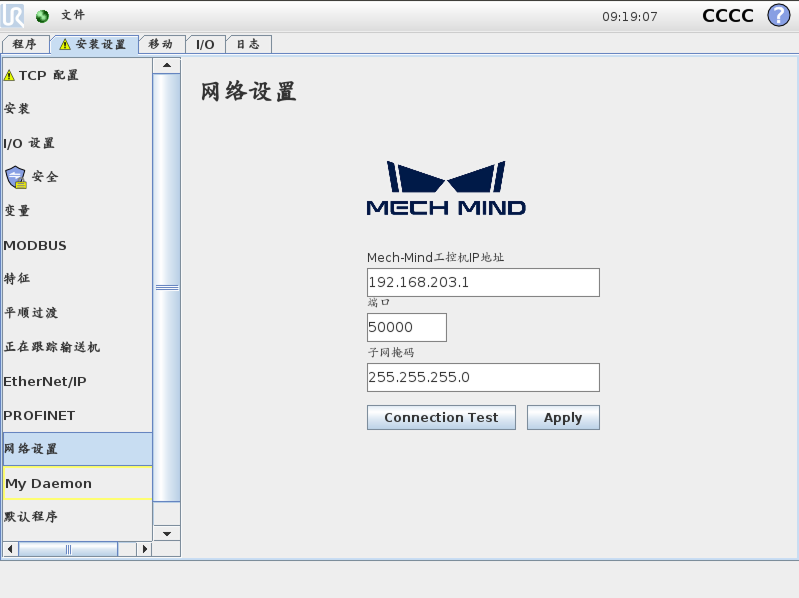This screenshot has width=799, height=598.
Task: Click the Mech-Mind logo image
Action: point(446,189)
